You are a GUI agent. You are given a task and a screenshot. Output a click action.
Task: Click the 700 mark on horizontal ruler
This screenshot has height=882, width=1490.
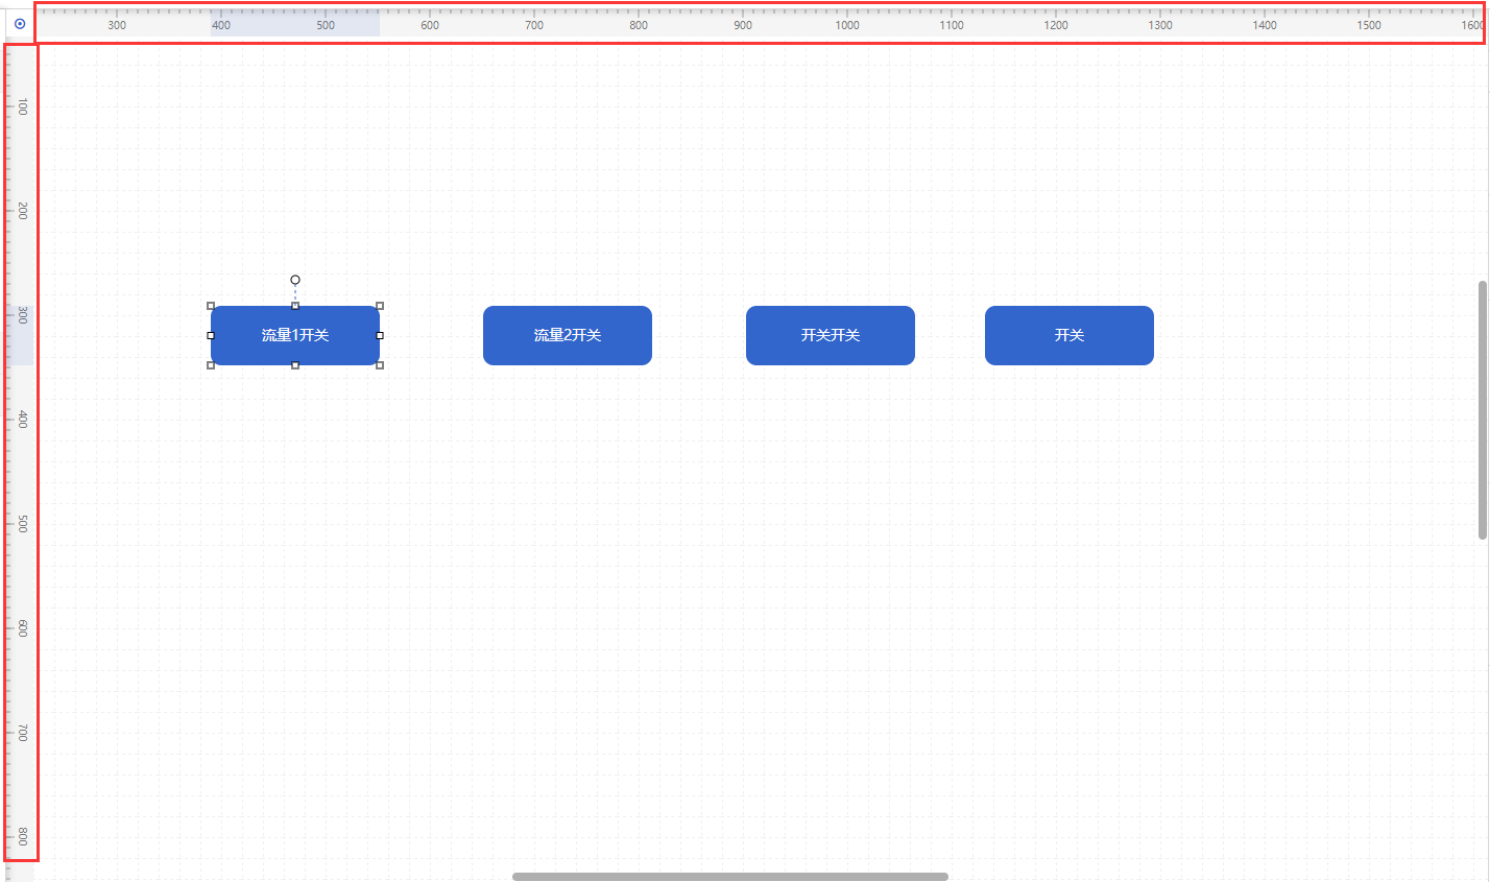[x=534, y=25]
